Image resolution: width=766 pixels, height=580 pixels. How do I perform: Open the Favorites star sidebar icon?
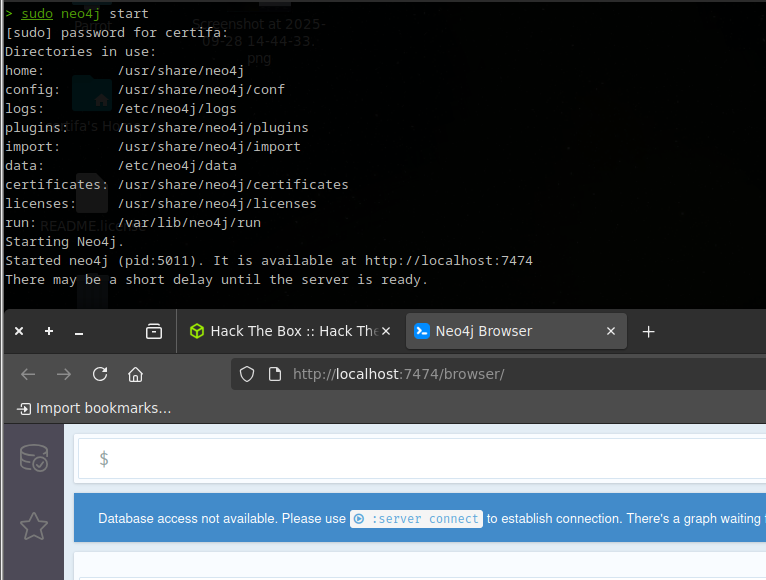click(x=34, y=526)
